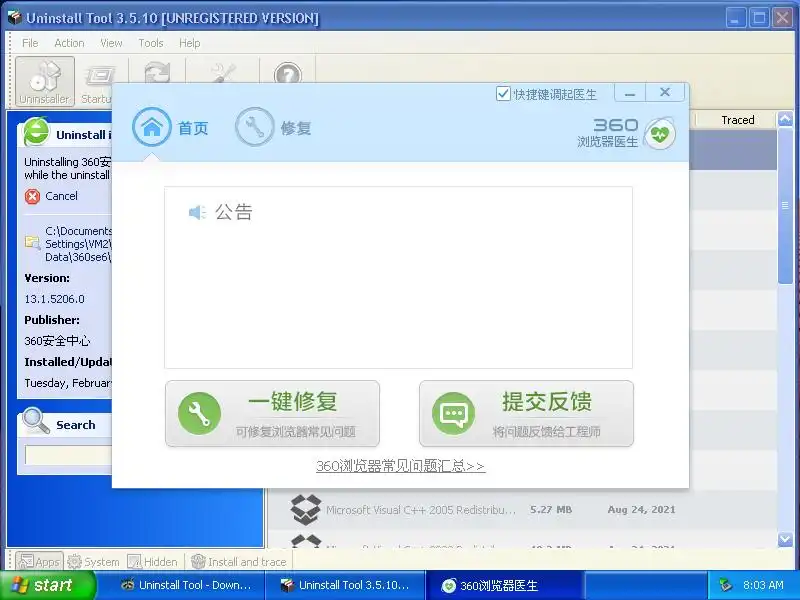Click the 公告 speaker icon
Screen dimensions: 800x600
pyautogui.click(x=197, y=212)
